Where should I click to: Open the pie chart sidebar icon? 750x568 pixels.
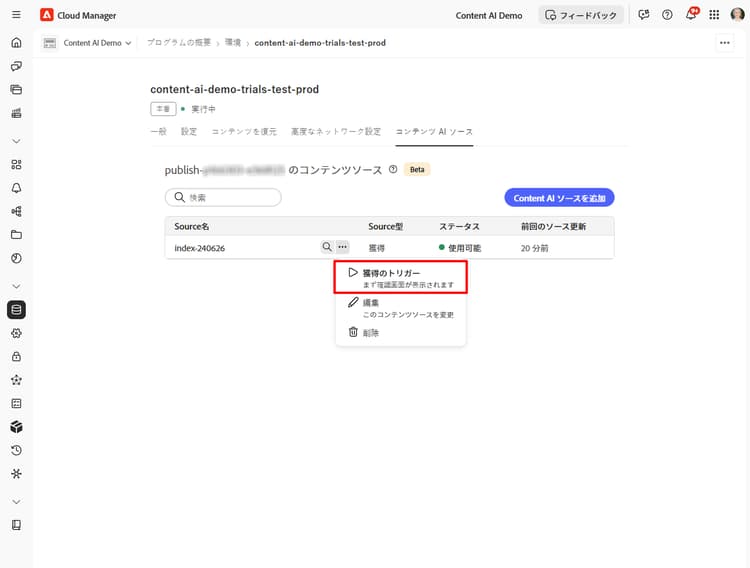point(16,258)
